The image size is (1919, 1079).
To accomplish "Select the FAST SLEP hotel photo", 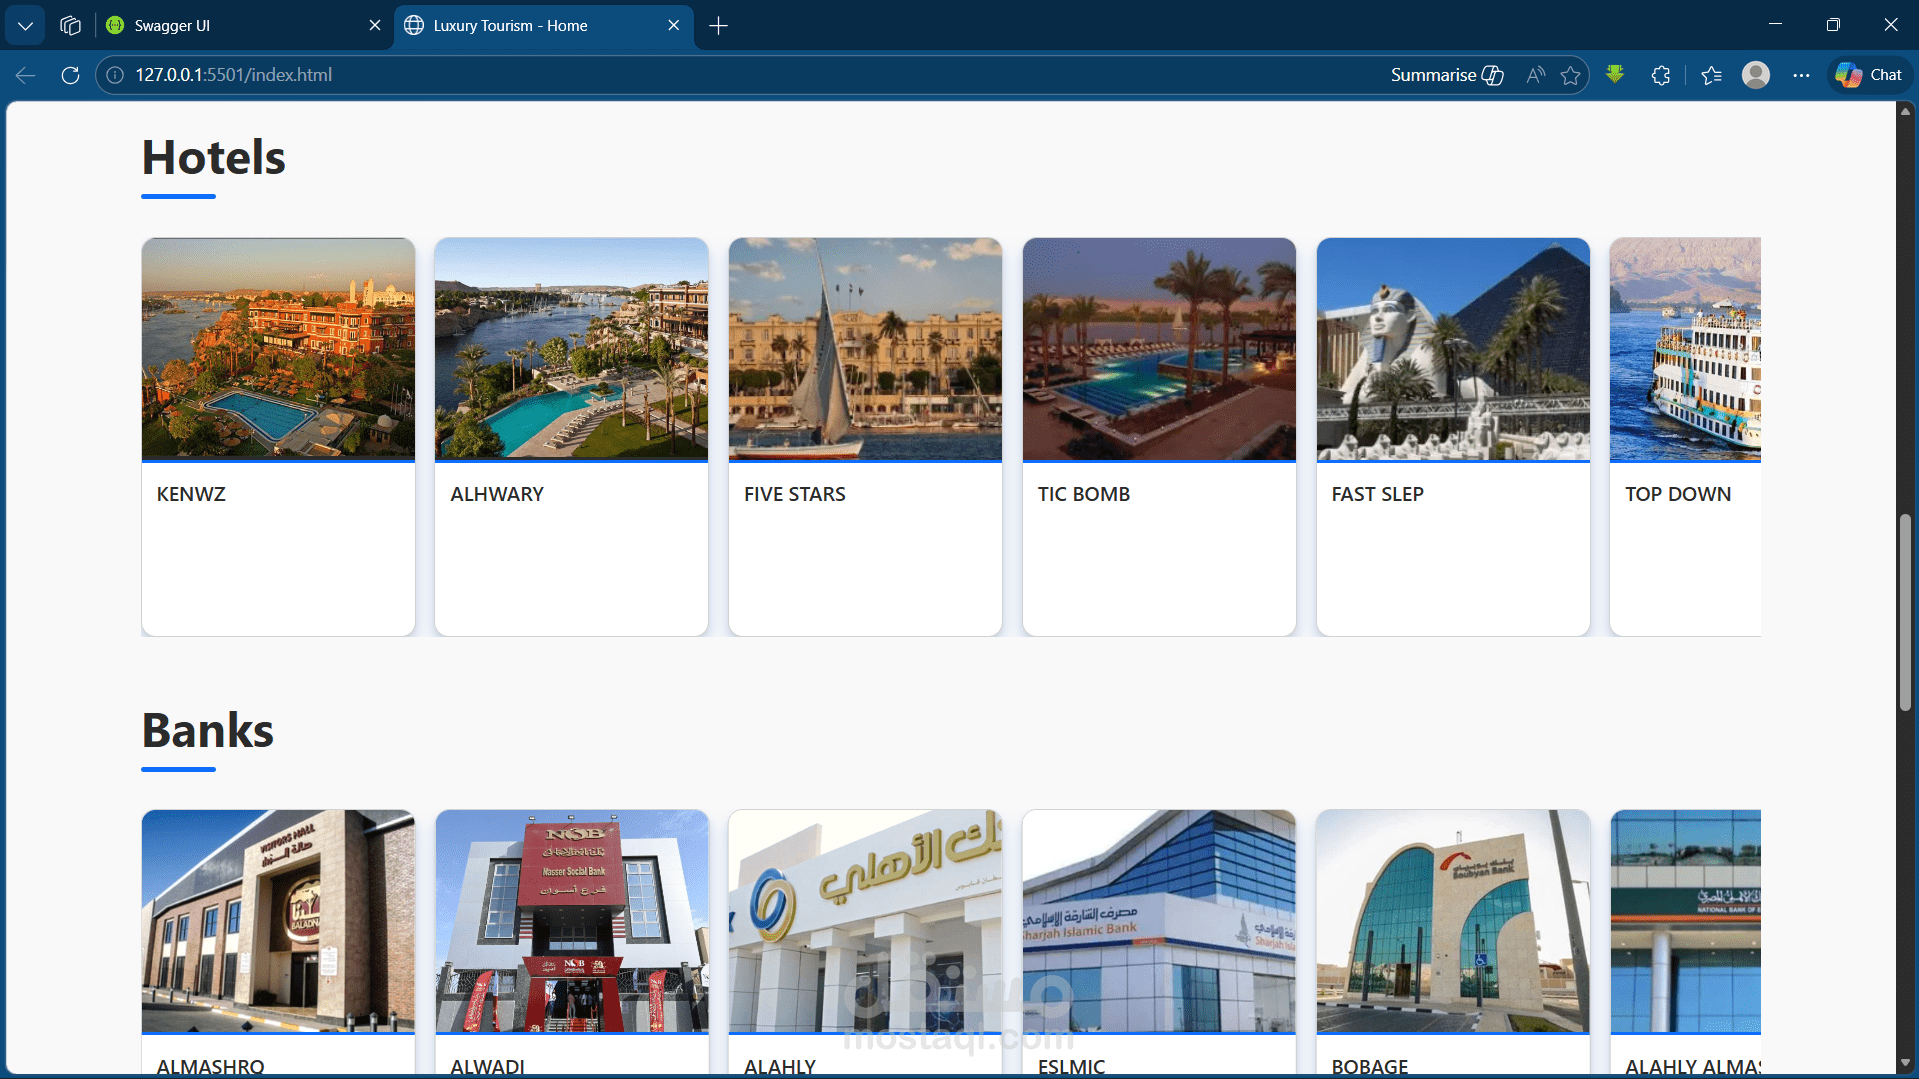I will (1453, 349).
